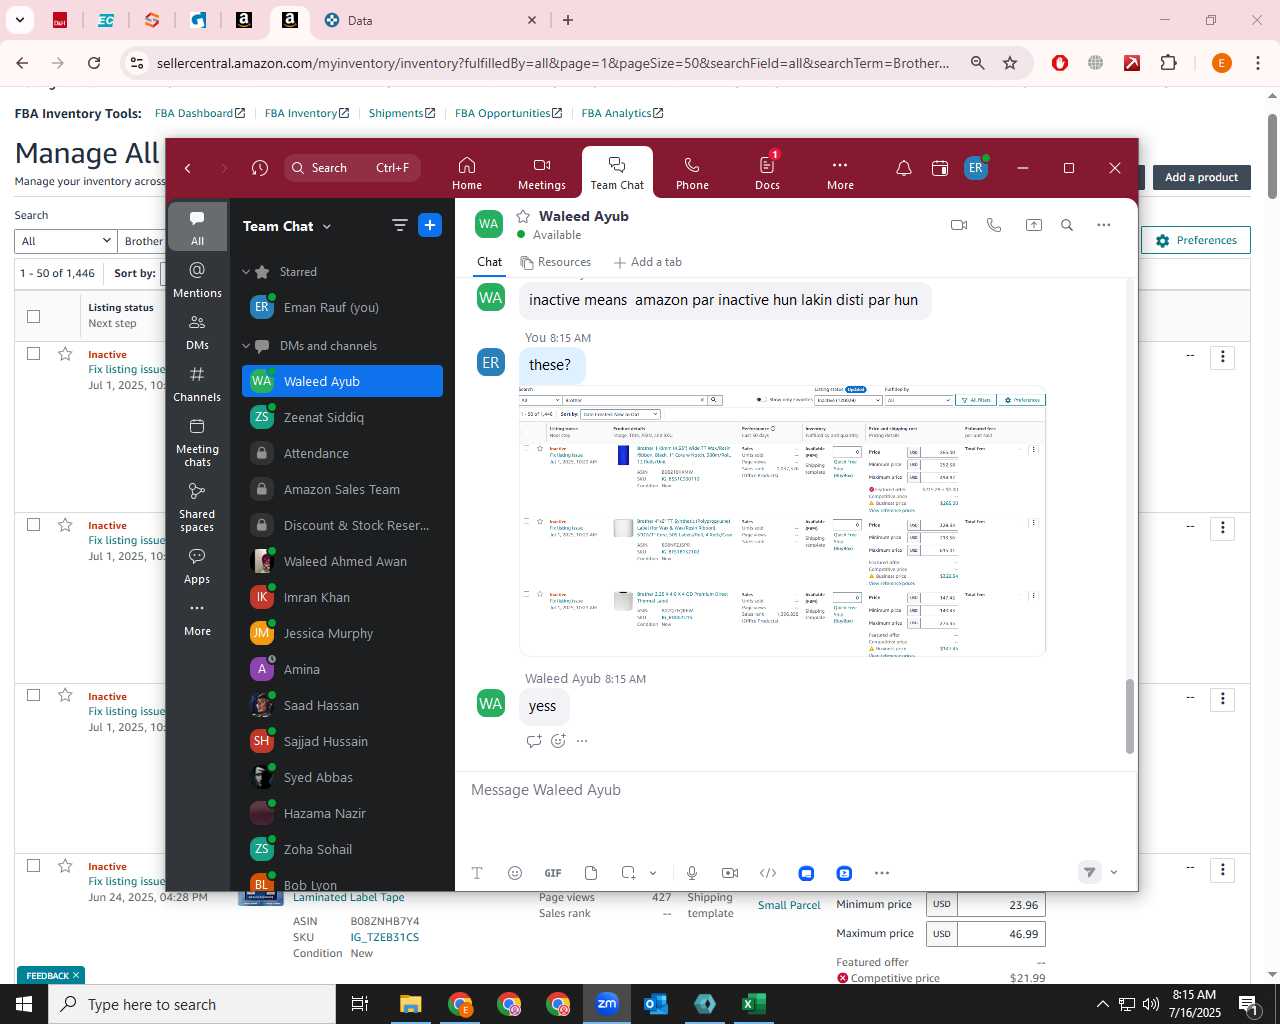Record video message icon
1280x1024 pixels.
tap(730, 873)
